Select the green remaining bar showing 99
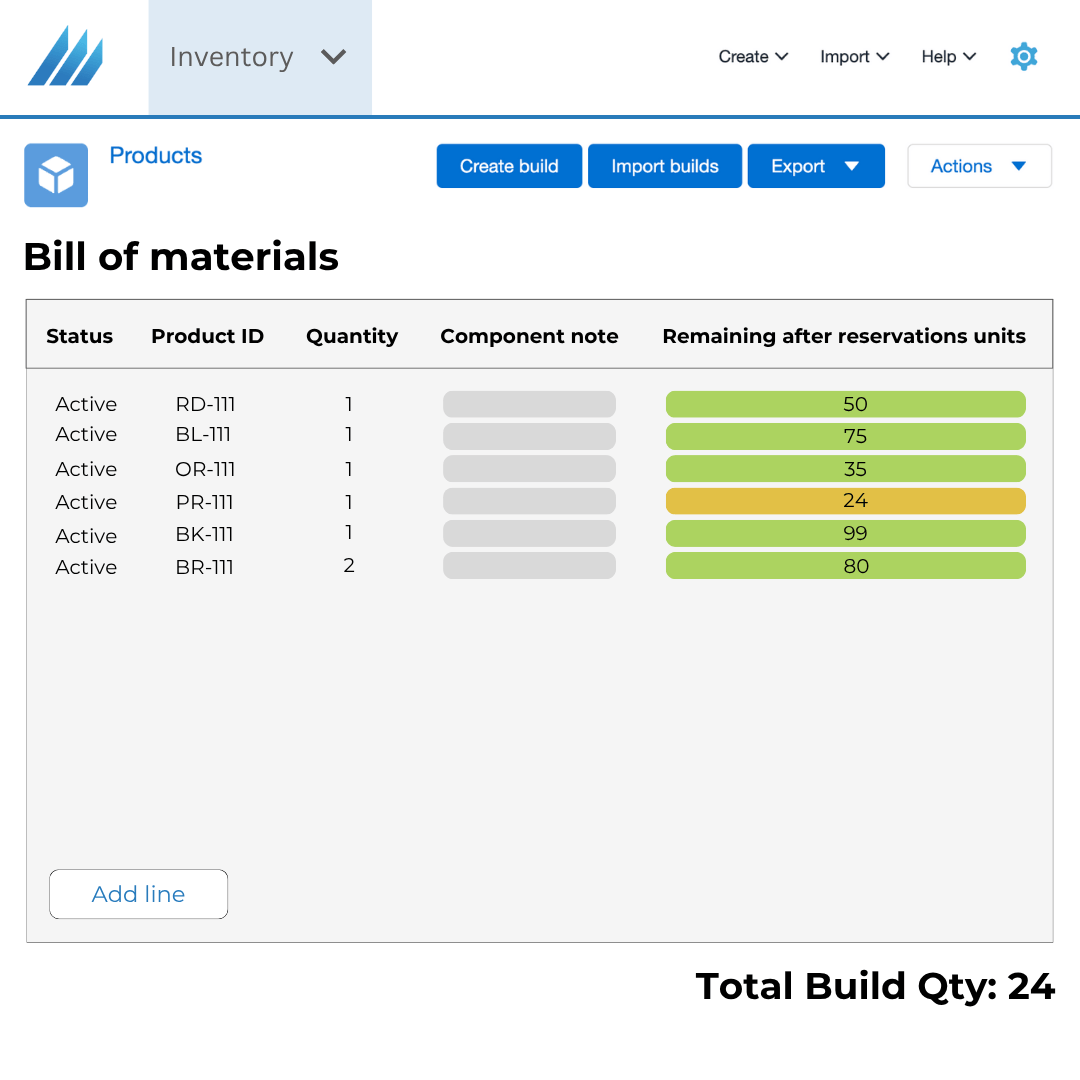Viewport: 1080px width, 1080px height. pyautogui.click(x=845, y=533)
